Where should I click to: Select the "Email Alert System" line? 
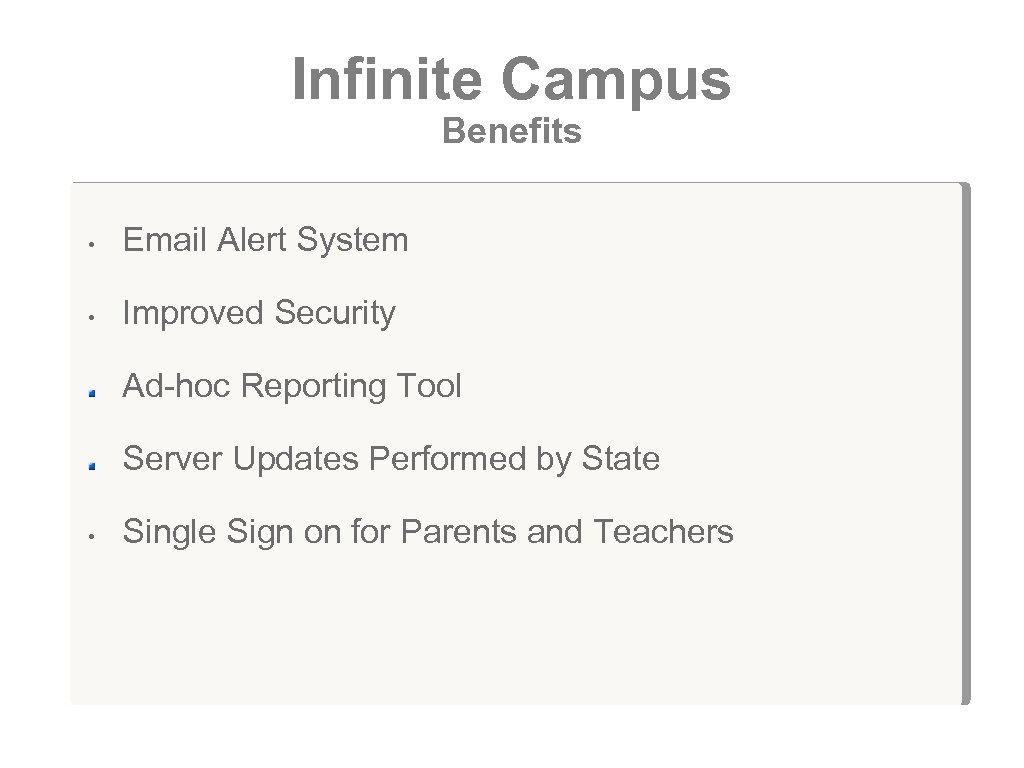[265, 240]
